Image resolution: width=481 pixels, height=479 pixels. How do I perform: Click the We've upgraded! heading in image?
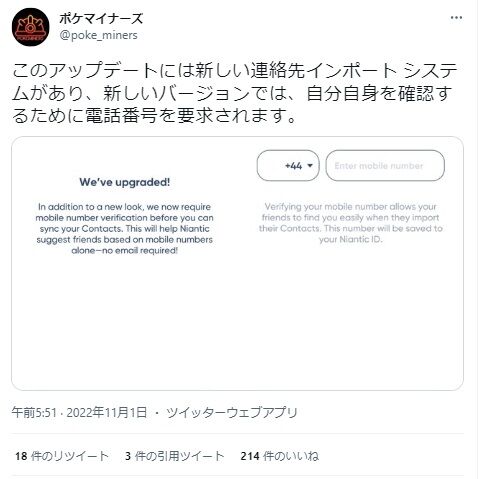pyautogui.click(x=124, y=182)
